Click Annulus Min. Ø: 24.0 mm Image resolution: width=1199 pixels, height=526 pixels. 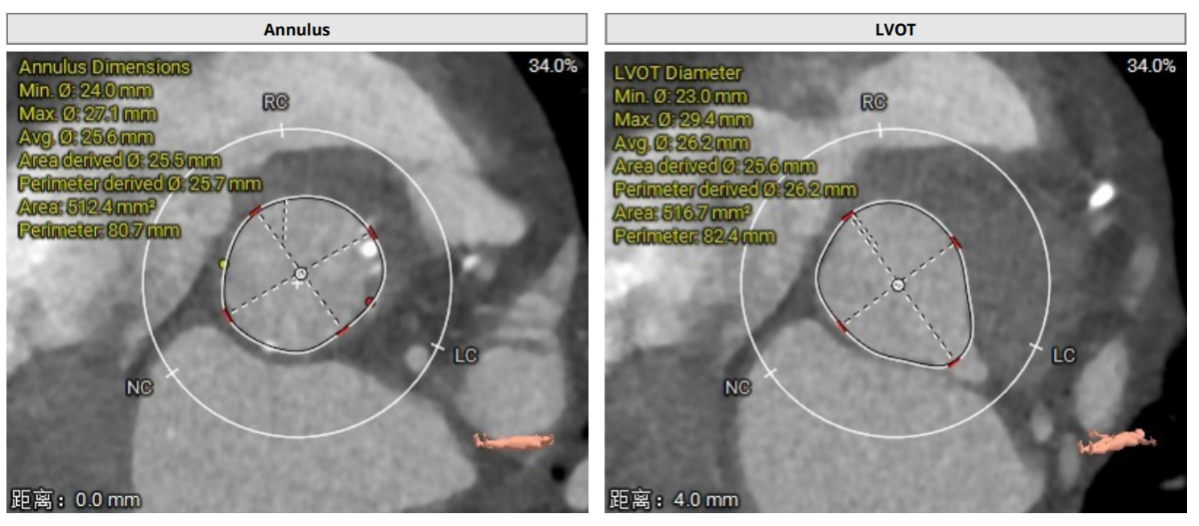(85, 91)
